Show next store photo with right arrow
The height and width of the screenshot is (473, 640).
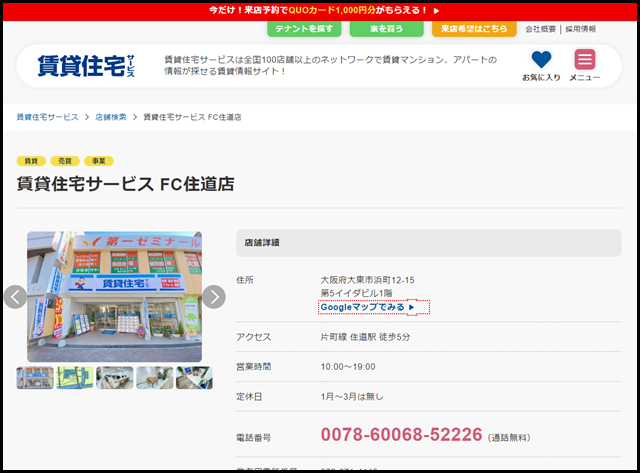pos(214,297)
